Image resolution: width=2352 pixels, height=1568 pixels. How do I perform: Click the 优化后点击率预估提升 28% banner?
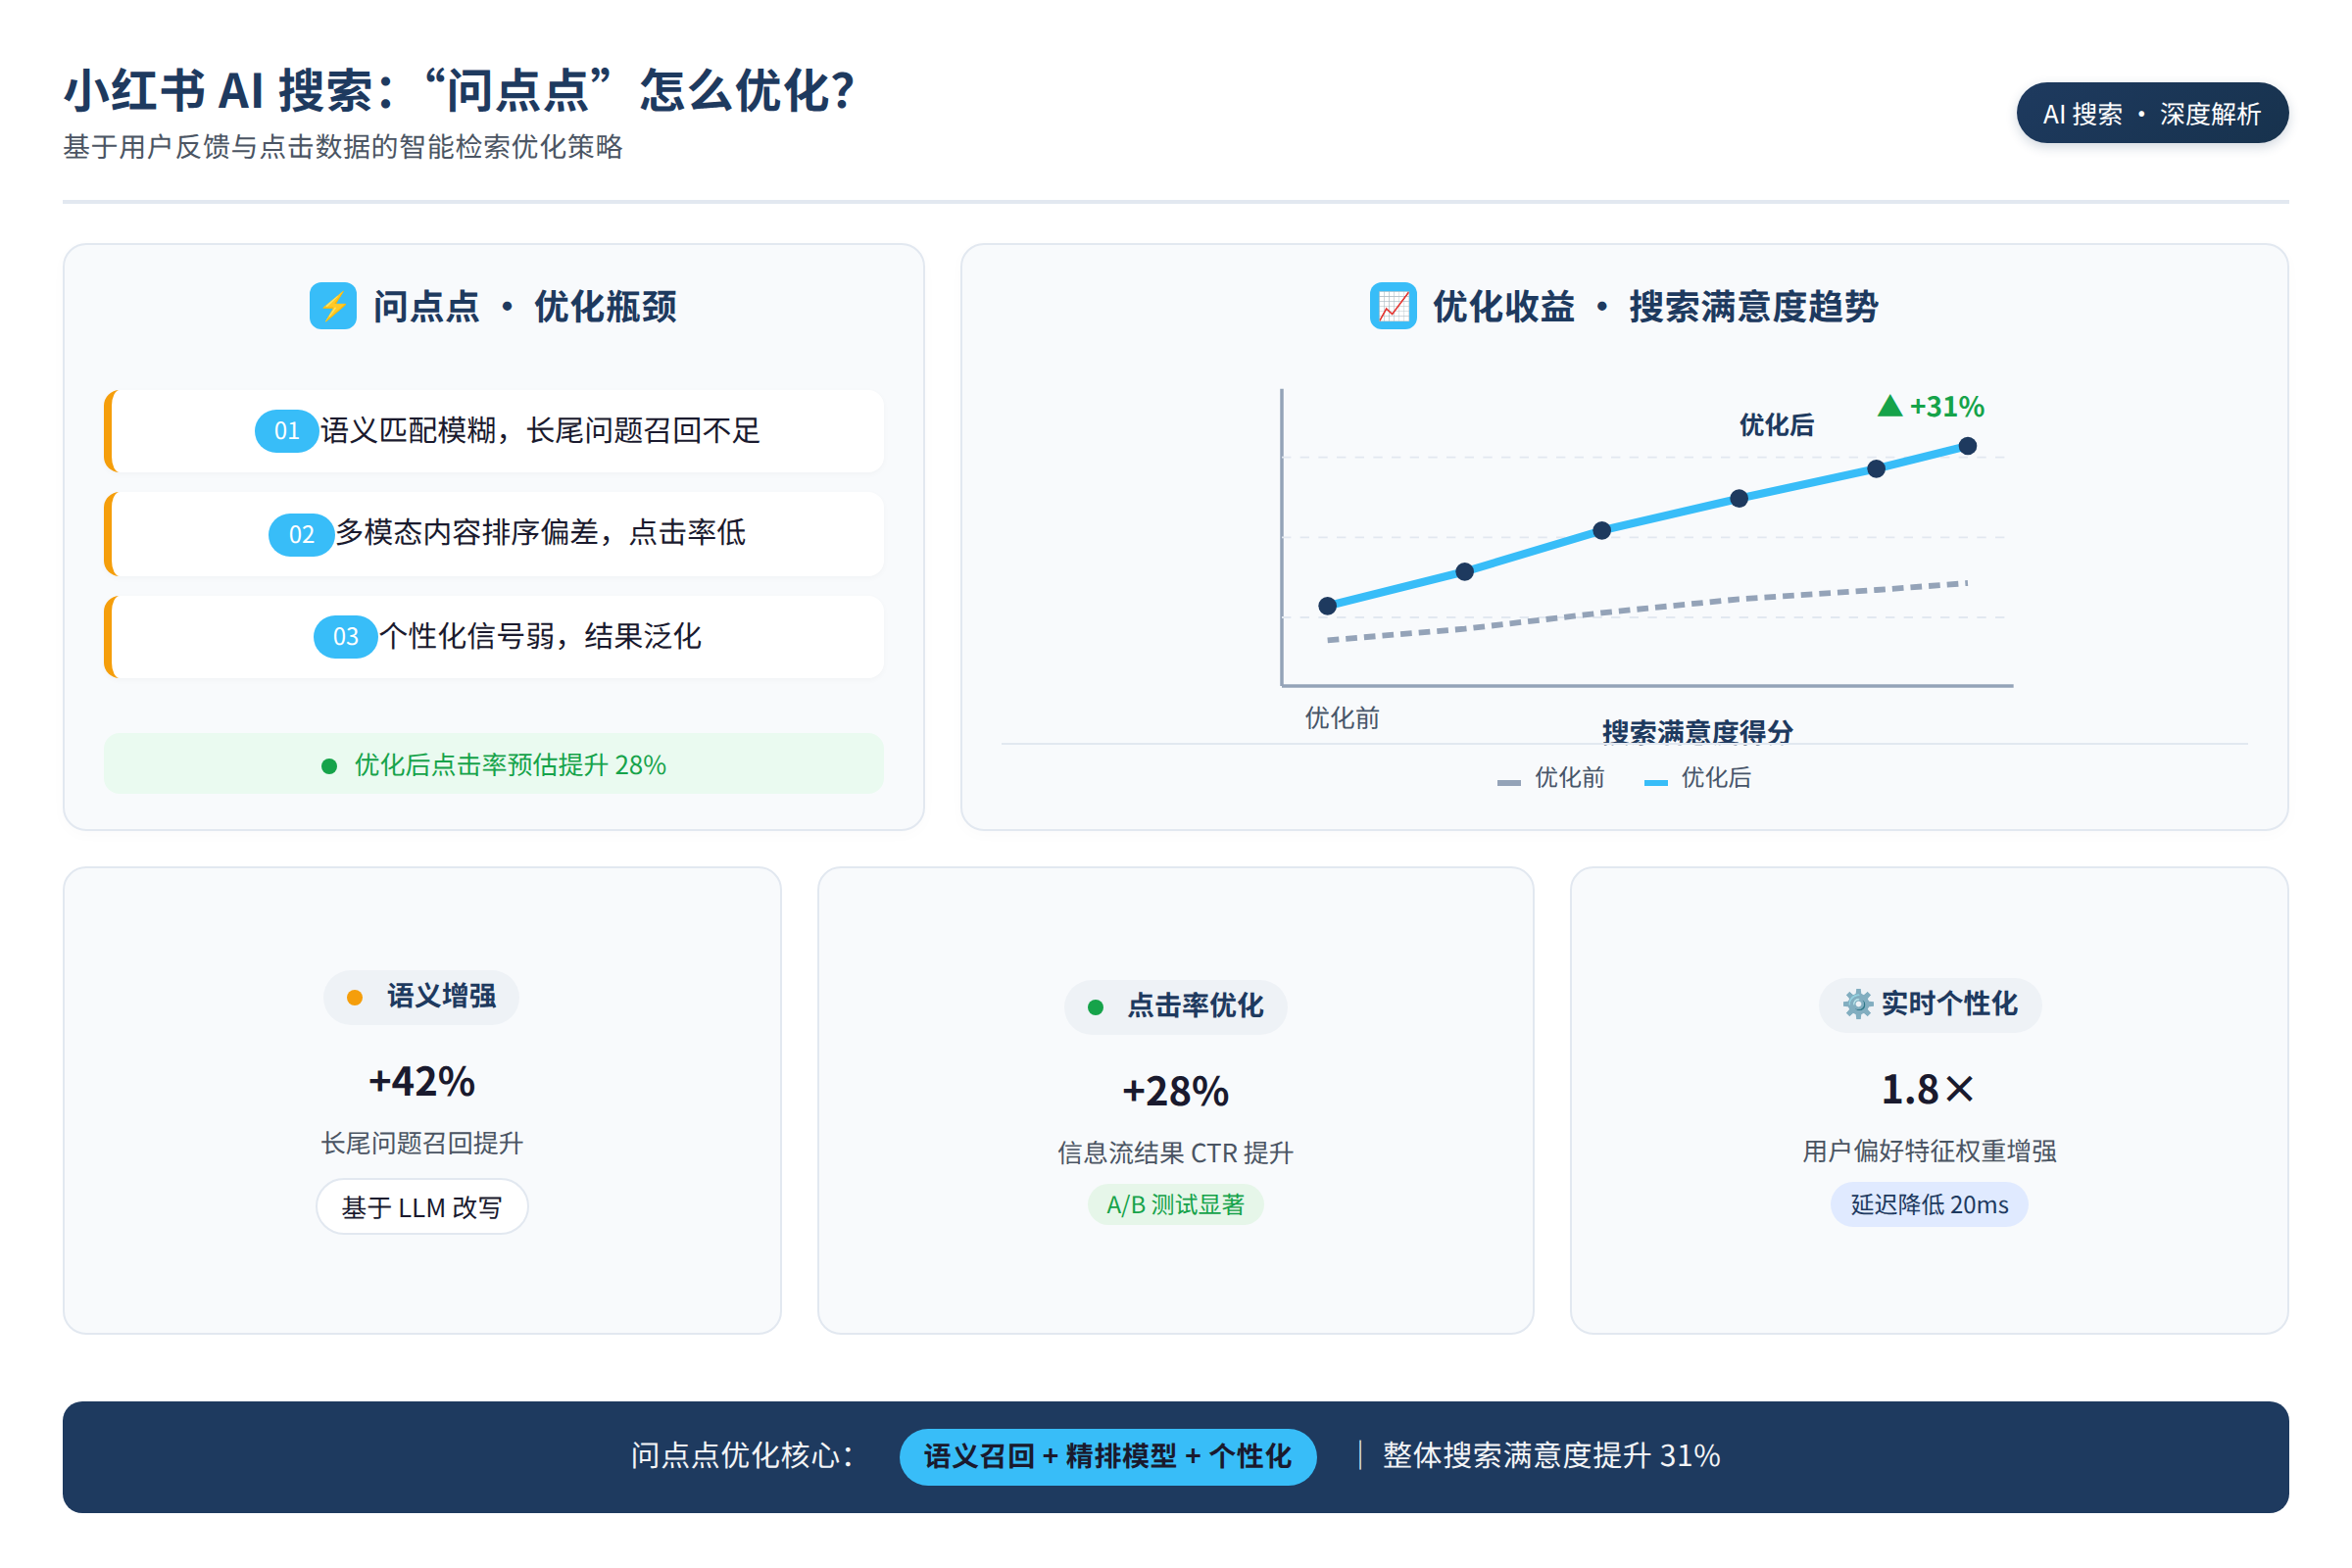point(494,764)
